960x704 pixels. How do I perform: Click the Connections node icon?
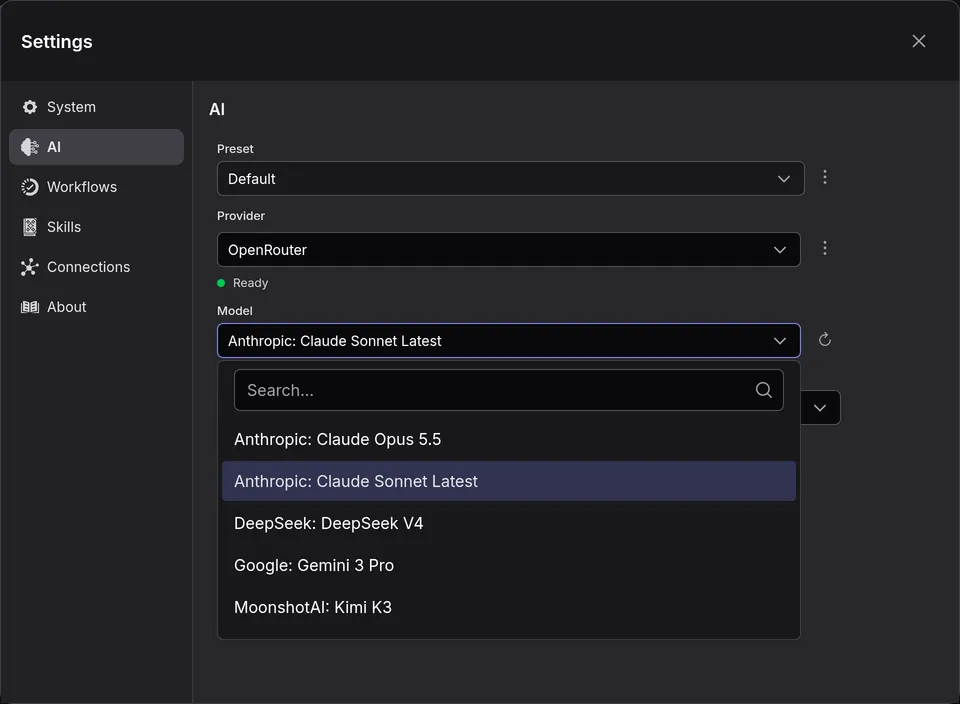[x=29, y=267]
